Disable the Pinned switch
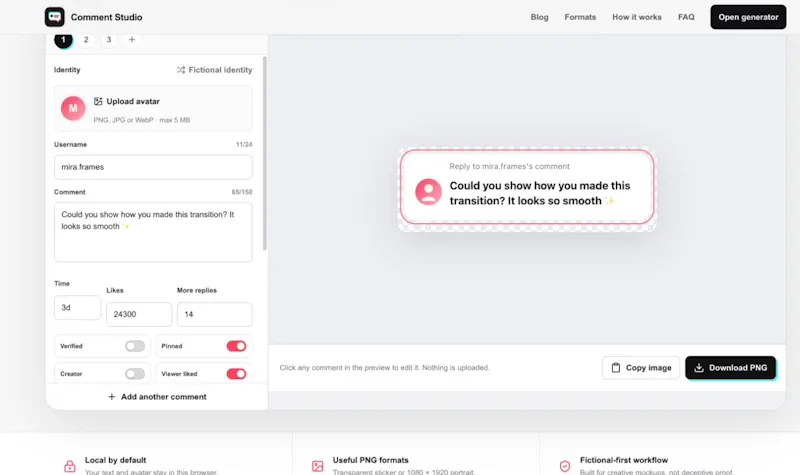The image size is (800, 475). click(x=236, y=346)
